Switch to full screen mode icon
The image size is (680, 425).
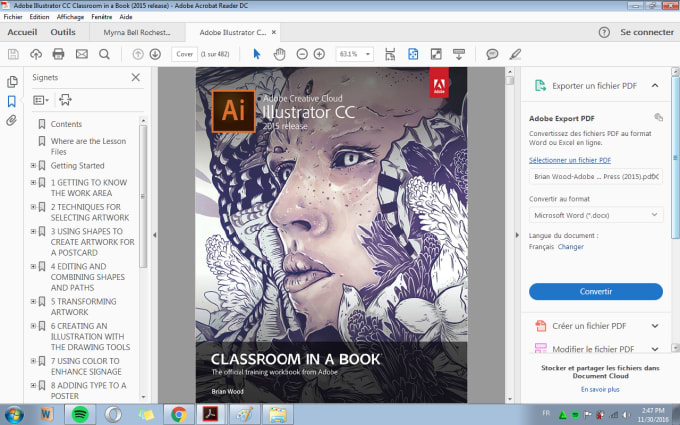(436, 54)
